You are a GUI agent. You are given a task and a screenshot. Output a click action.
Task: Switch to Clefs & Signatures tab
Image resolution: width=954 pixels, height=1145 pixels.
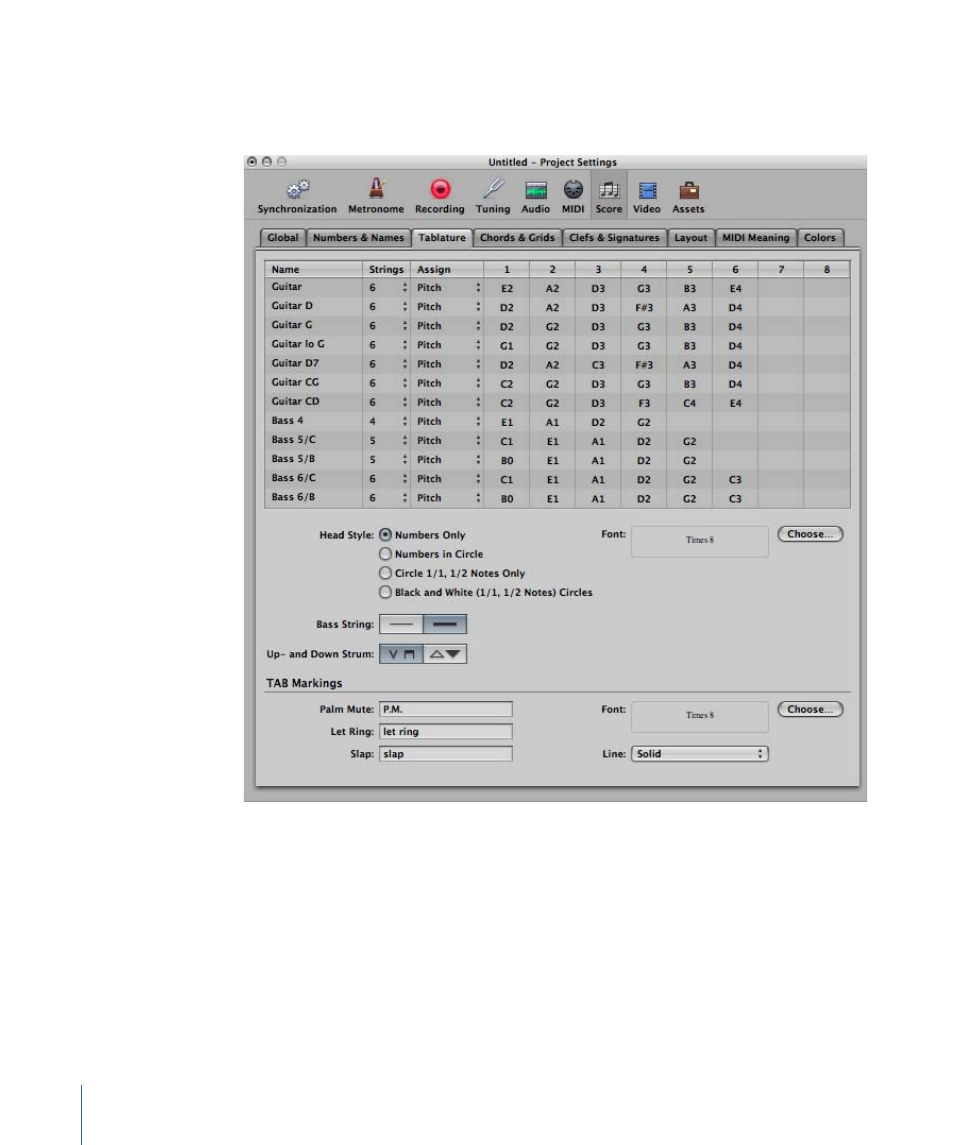coord(614,238)
